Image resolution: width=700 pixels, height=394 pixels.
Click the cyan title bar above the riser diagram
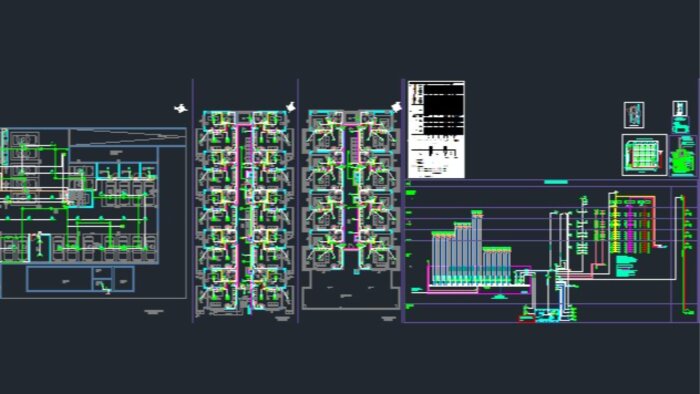point(556,182)
